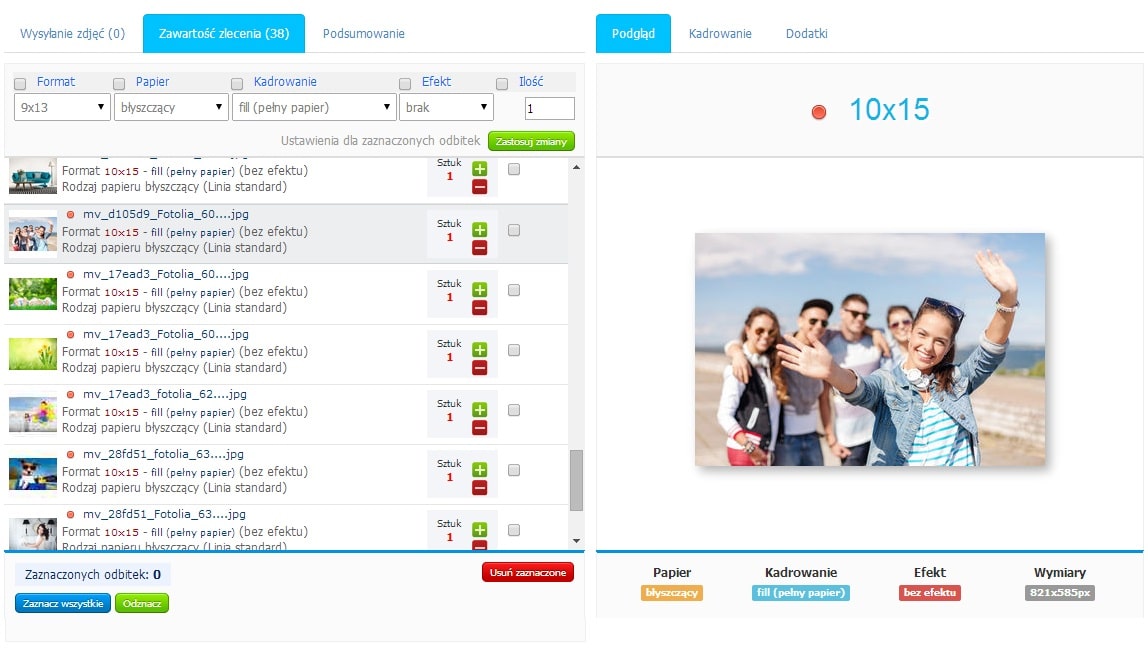Viewport: 1148px width, 649px height.
Task: Tick the Kadrowanie checkbox in settings header
Action: click(237, 84)
